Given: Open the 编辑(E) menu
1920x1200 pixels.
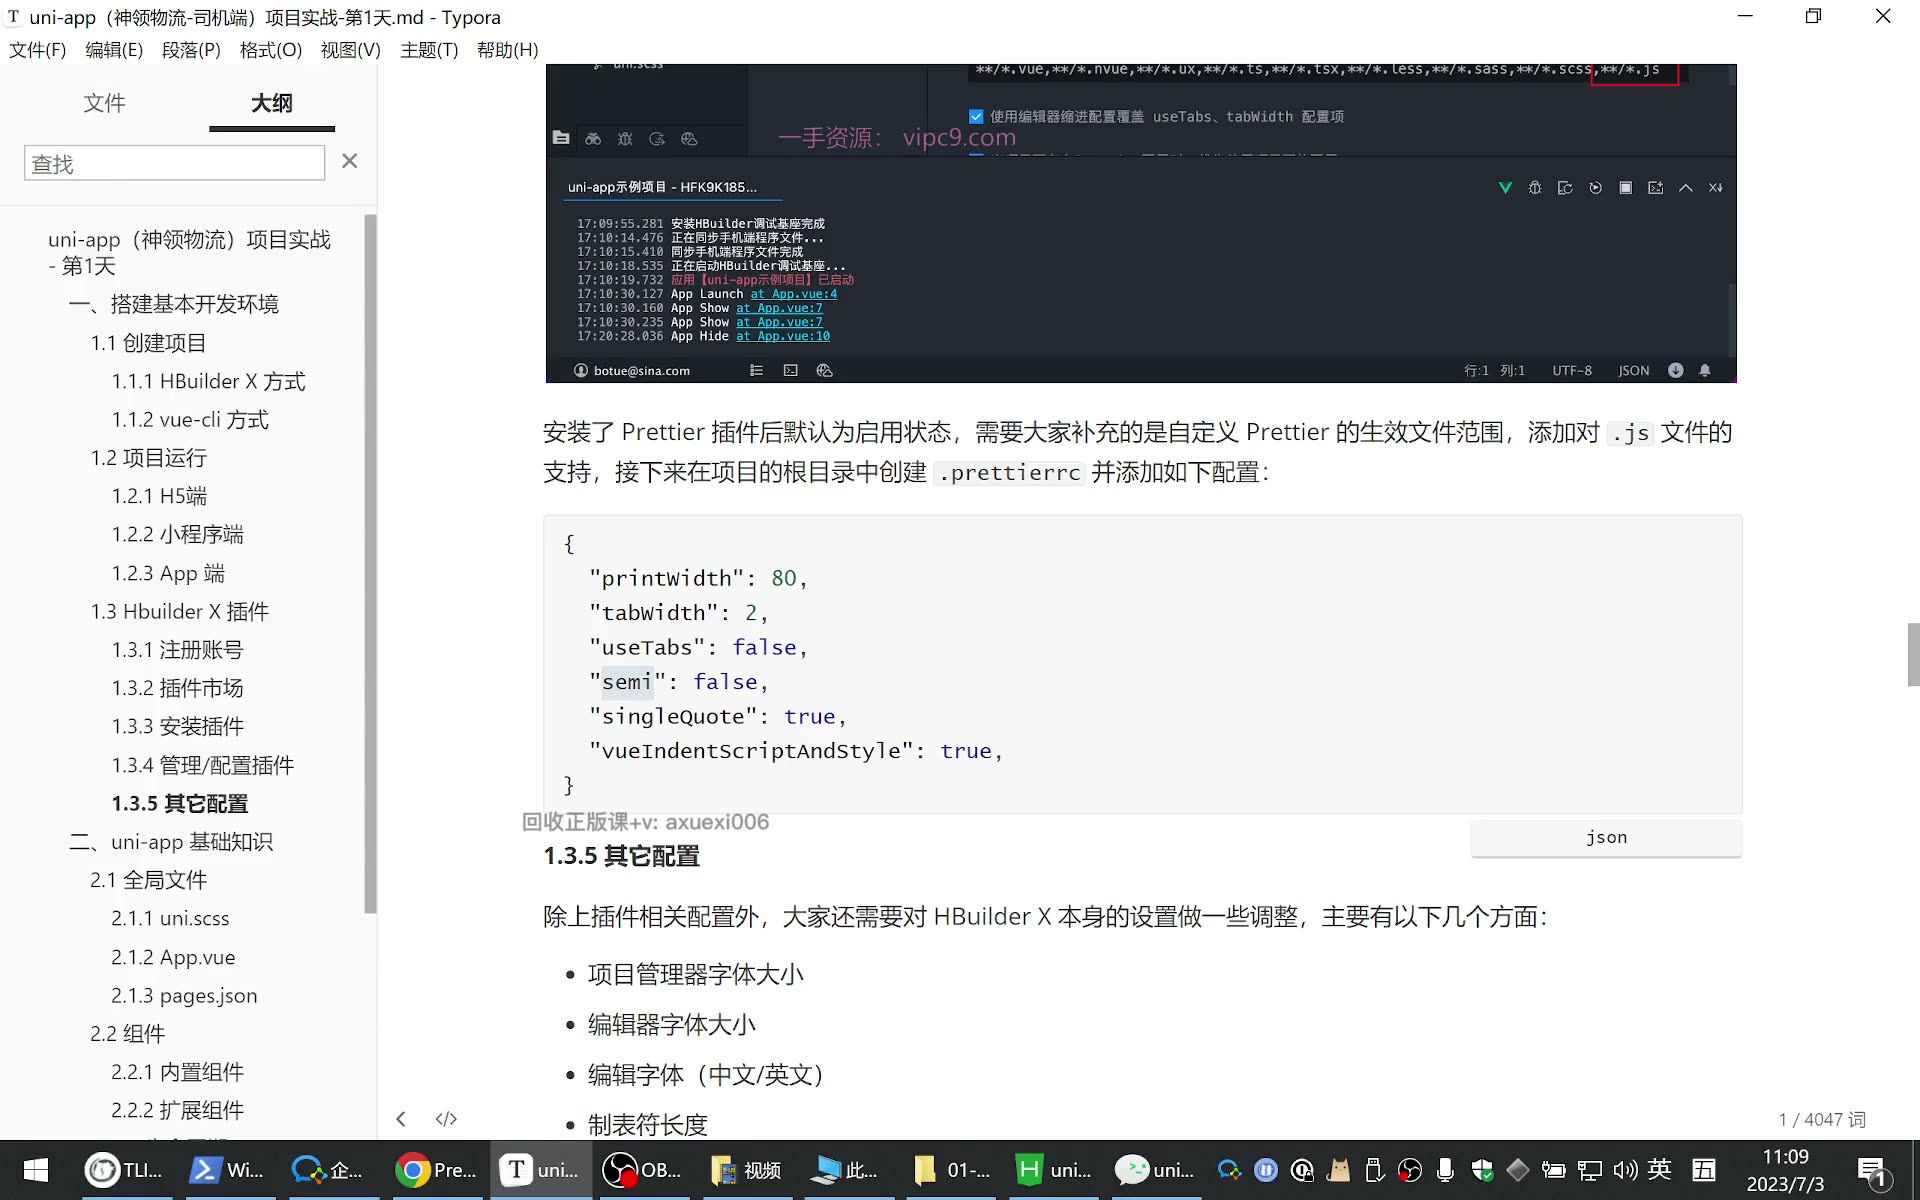Looking at the screenshot, I should pos(114,50).
